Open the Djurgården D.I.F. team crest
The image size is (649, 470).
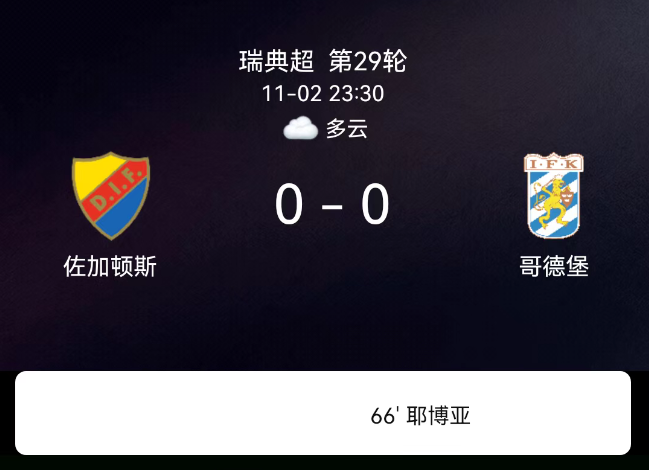click(111, 196)
